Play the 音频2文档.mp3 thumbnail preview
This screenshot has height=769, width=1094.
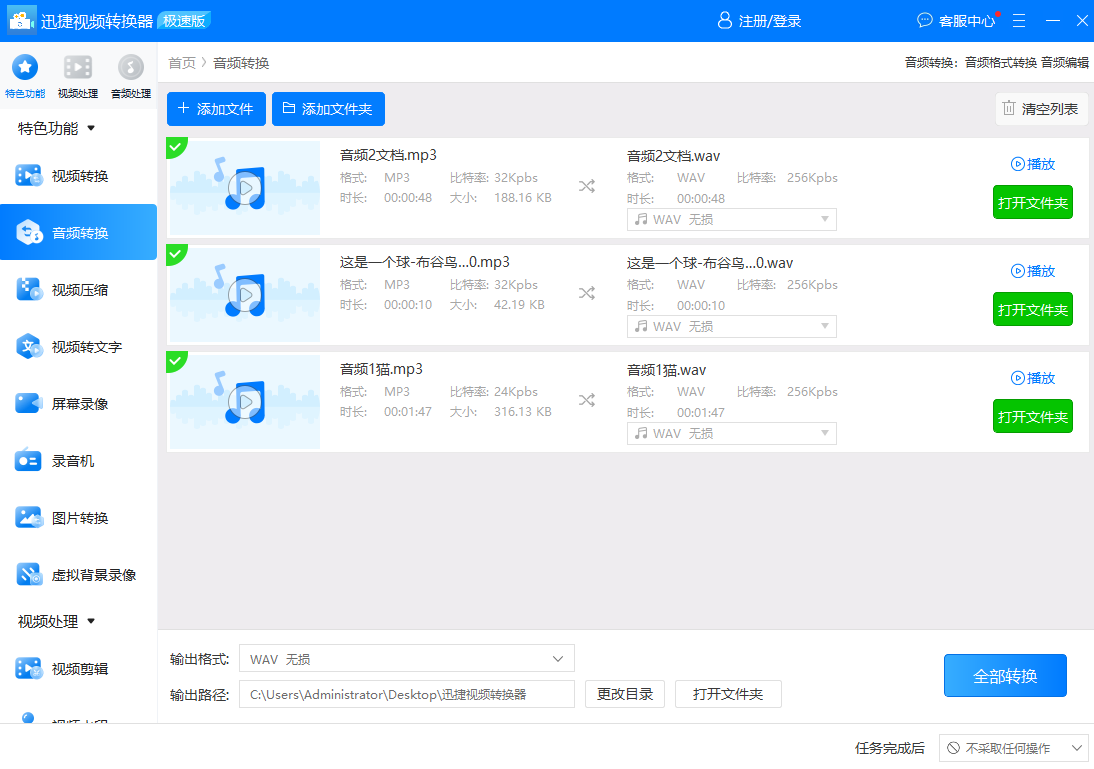tap(244, 188)
